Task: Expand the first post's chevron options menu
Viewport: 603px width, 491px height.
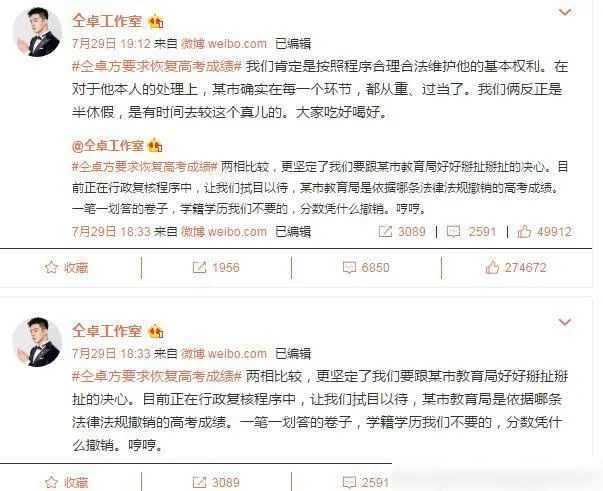Action: [565, 12]
